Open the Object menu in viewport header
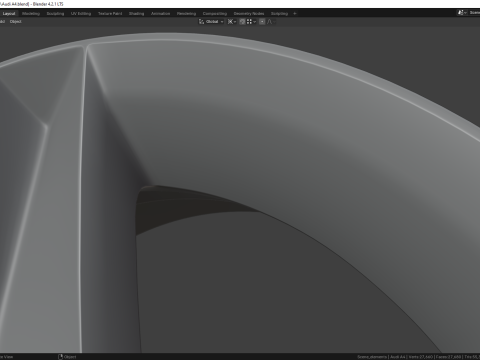480x360 pixels. (x=15, y=22)
